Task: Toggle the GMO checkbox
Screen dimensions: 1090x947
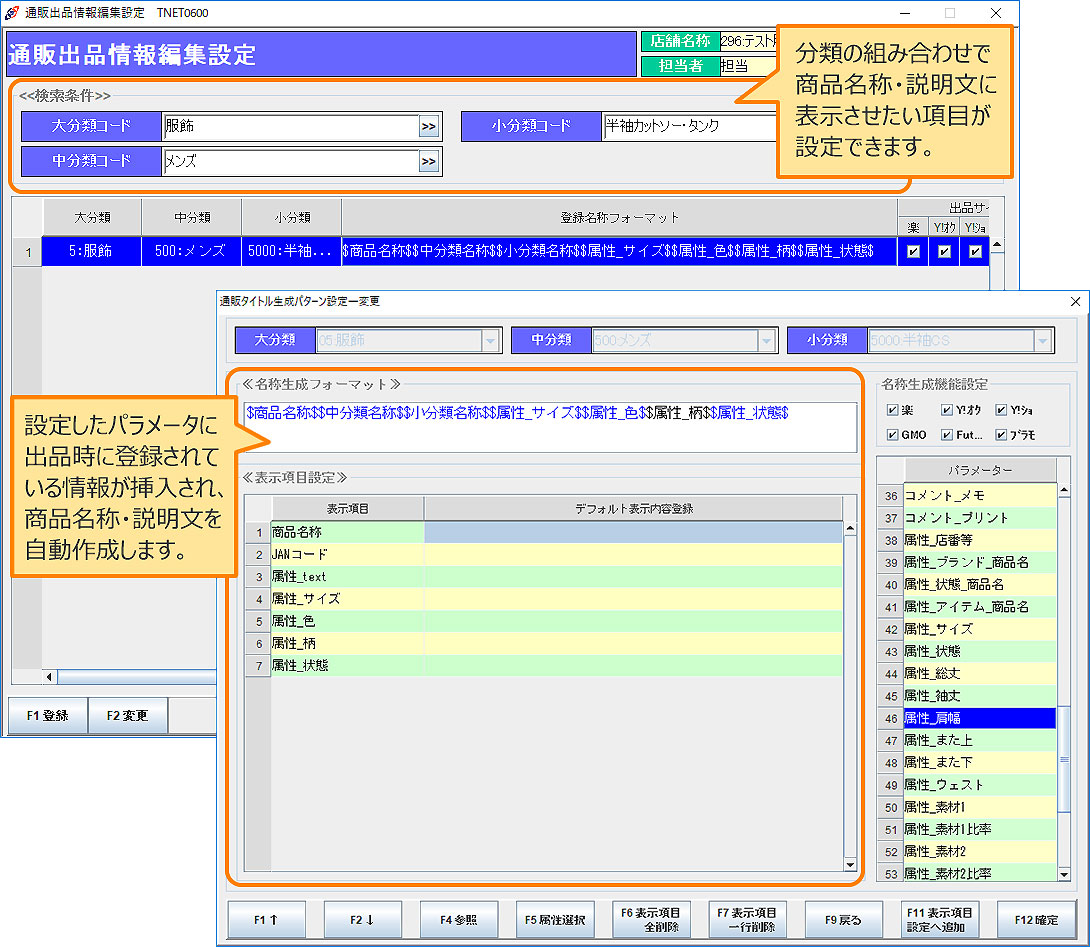Action: pyautogui.click(x=892, y=435)
